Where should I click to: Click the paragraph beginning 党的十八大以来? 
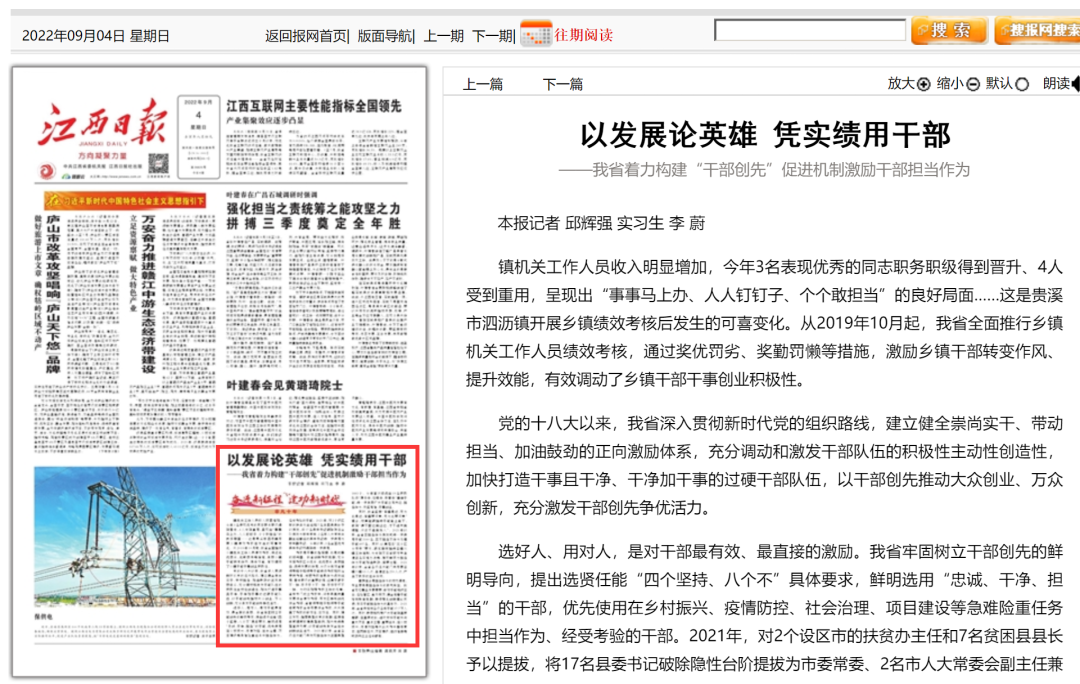point(765,466)
